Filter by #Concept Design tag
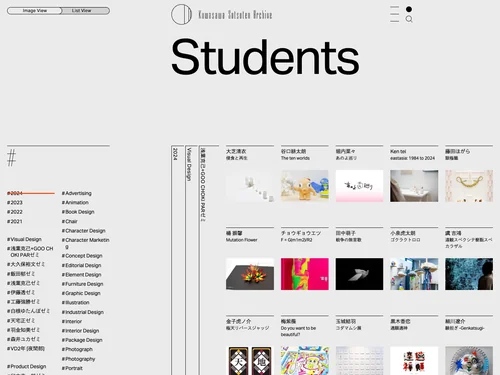500x375 pixels. [x=82, y=256]
